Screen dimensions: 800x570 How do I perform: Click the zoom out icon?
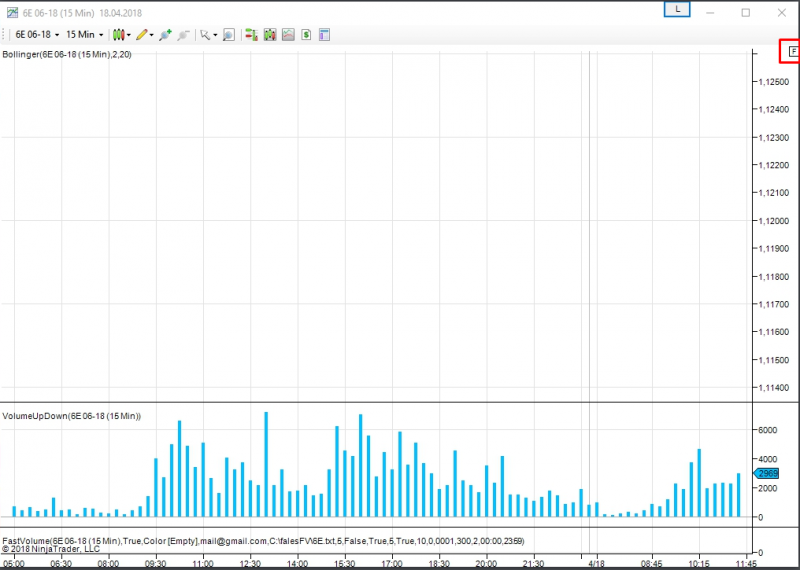click(x=183, y=34)
